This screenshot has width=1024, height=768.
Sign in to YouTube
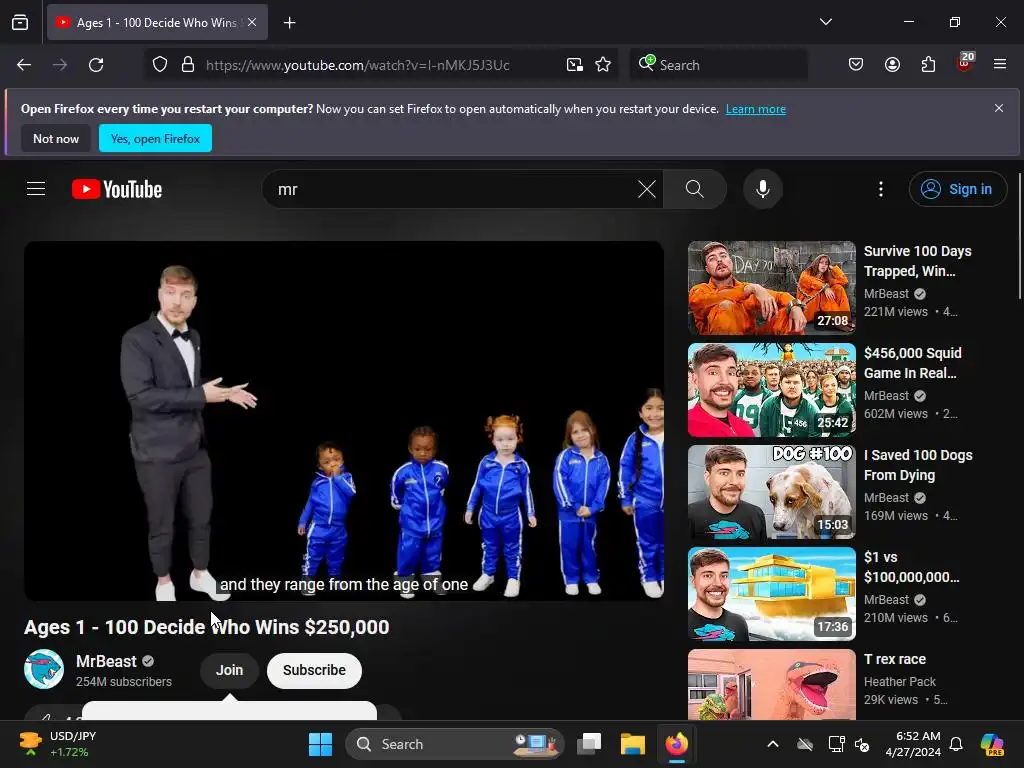[957, 189]
